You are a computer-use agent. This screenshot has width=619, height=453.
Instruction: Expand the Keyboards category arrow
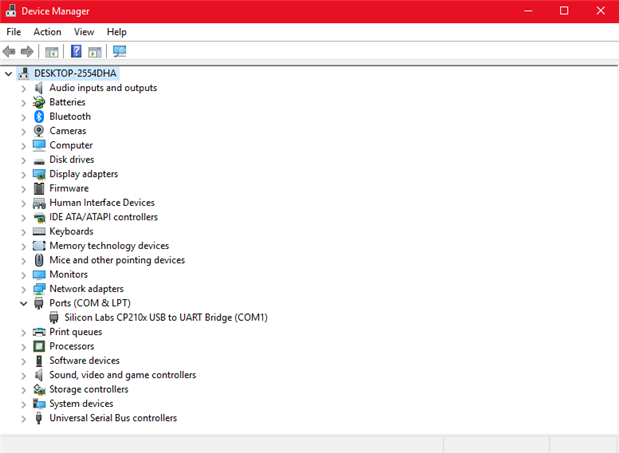pyautogui.click(x=24, y=232)
